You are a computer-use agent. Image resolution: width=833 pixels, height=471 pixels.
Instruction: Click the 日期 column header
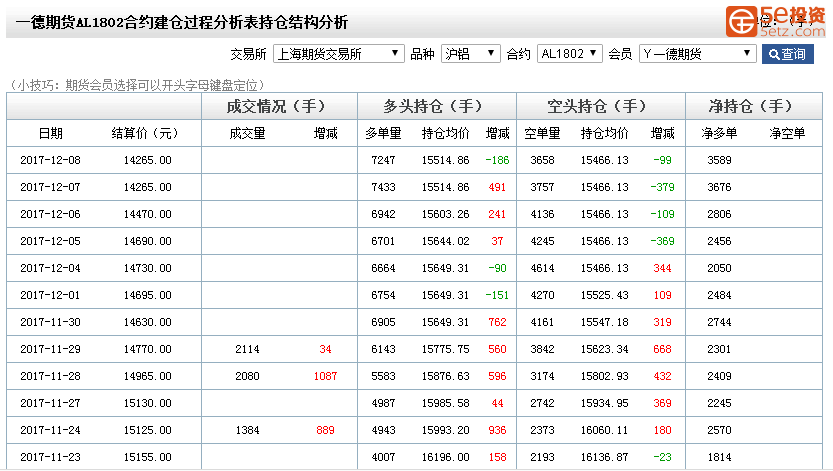tap(50, 133)
